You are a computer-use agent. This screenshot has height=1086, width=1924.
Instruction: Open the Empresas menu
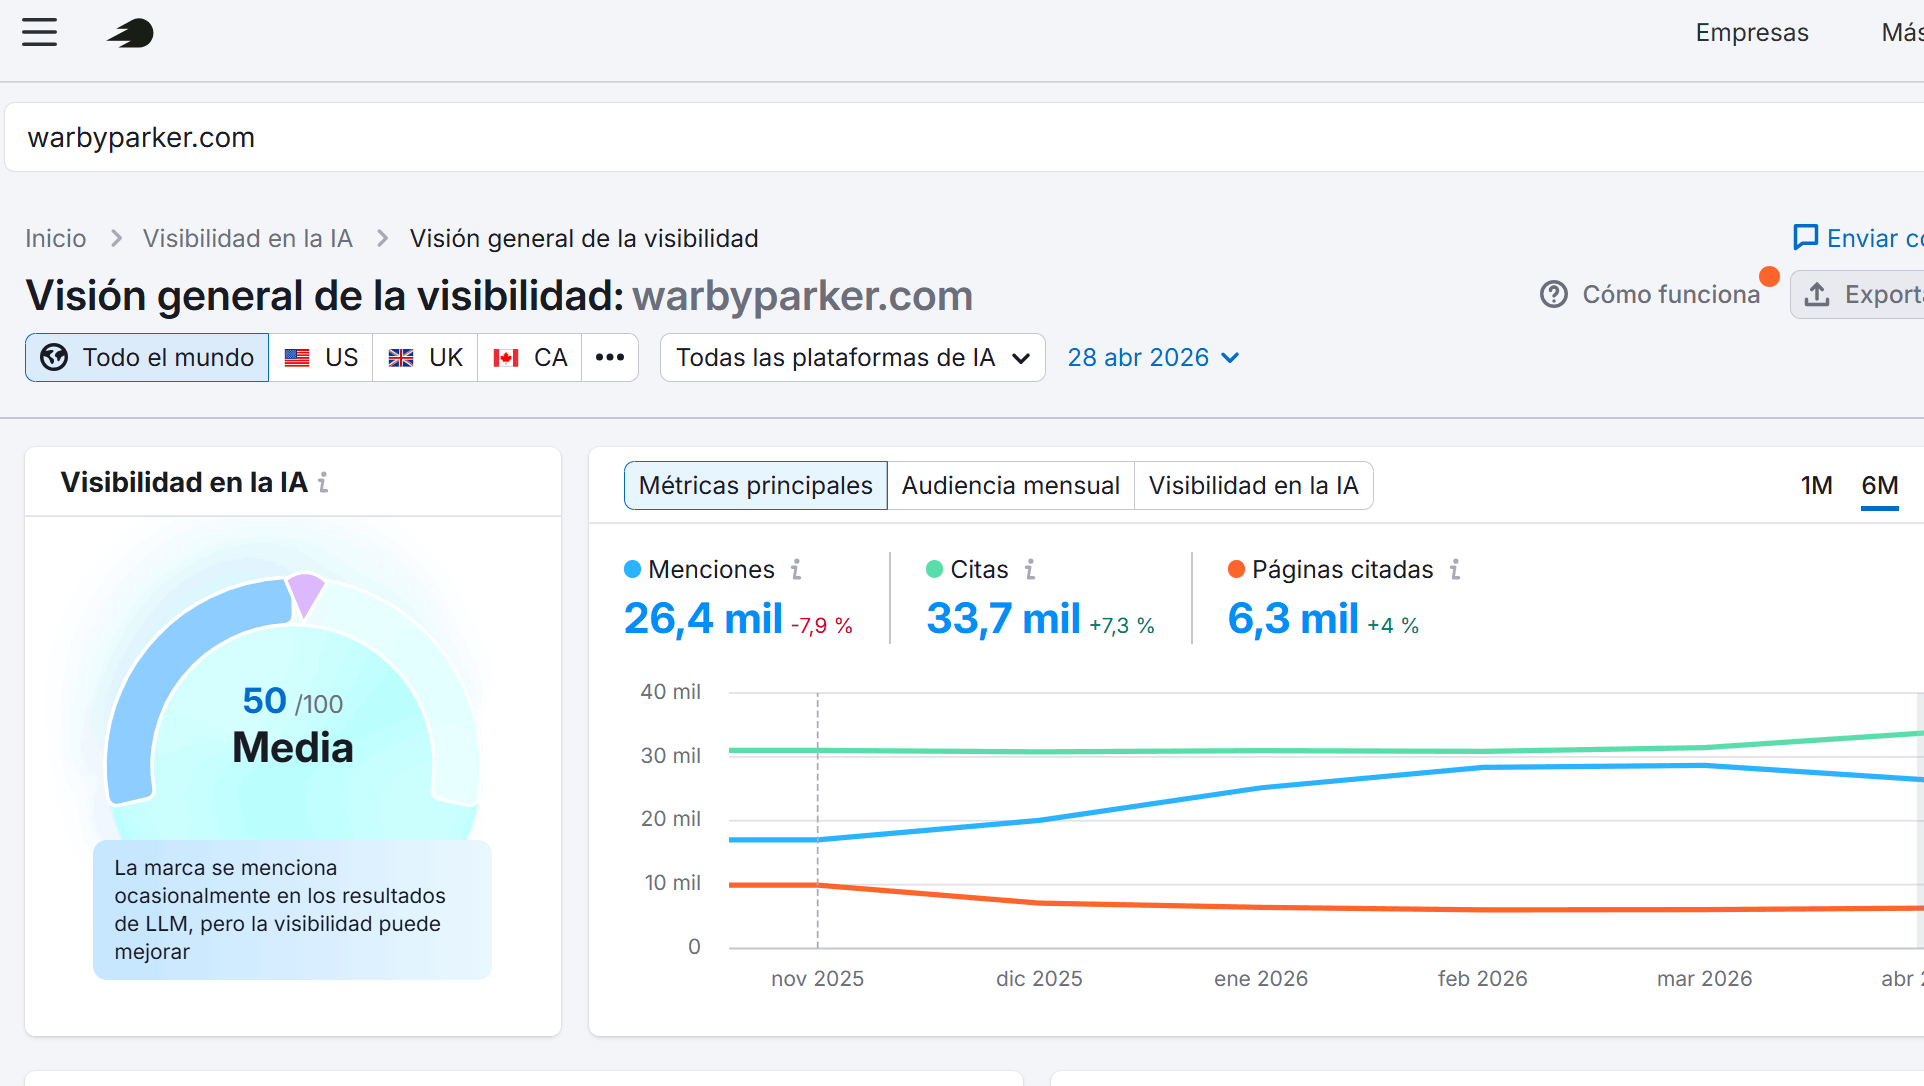1752,33
